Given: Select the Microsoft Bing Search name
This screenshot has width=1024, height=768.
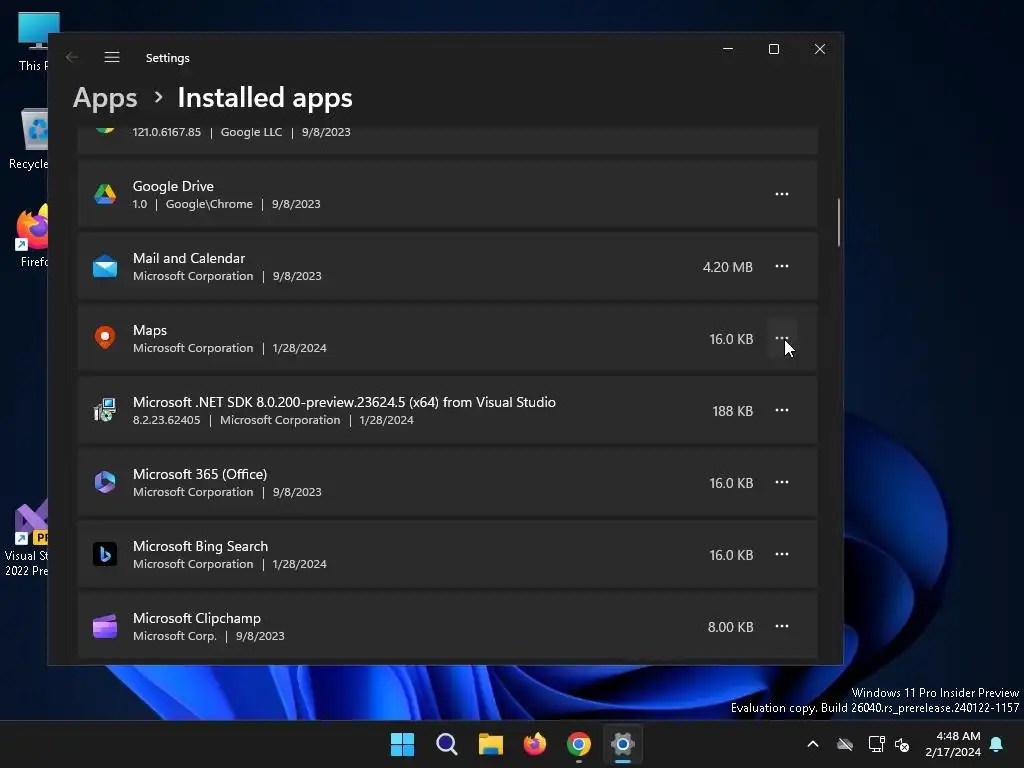Looking at the screenshot, I should (x=200, y=546).
